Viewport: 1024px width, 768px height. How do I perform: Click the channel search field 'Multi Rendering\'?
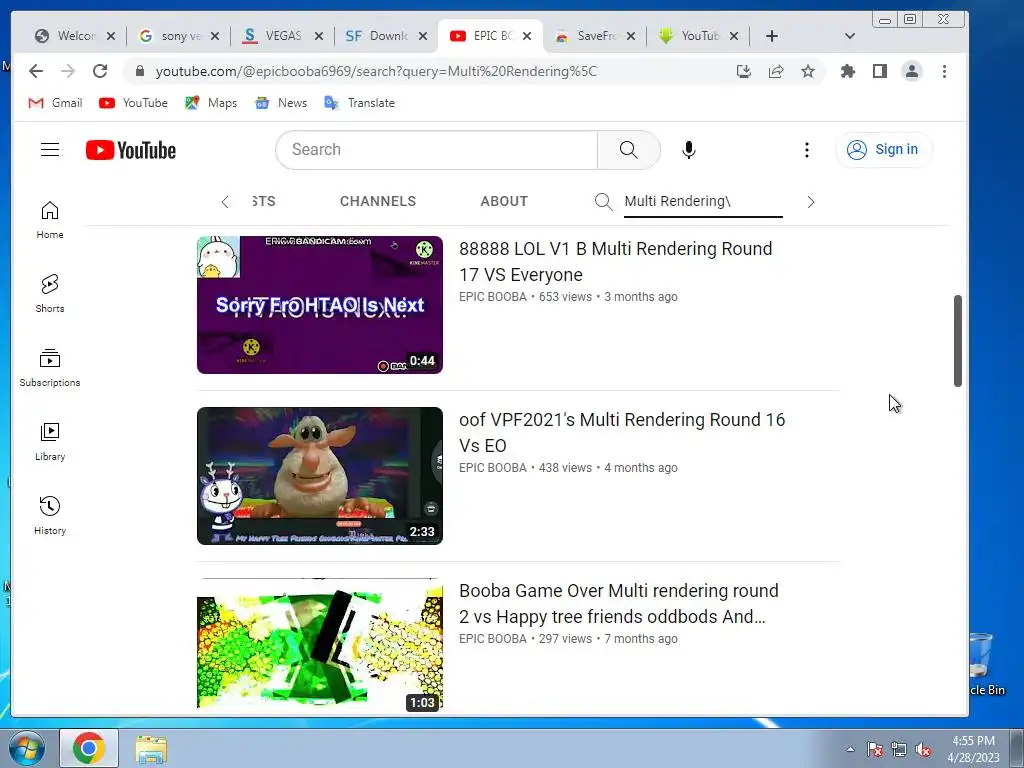pos(703,201)
